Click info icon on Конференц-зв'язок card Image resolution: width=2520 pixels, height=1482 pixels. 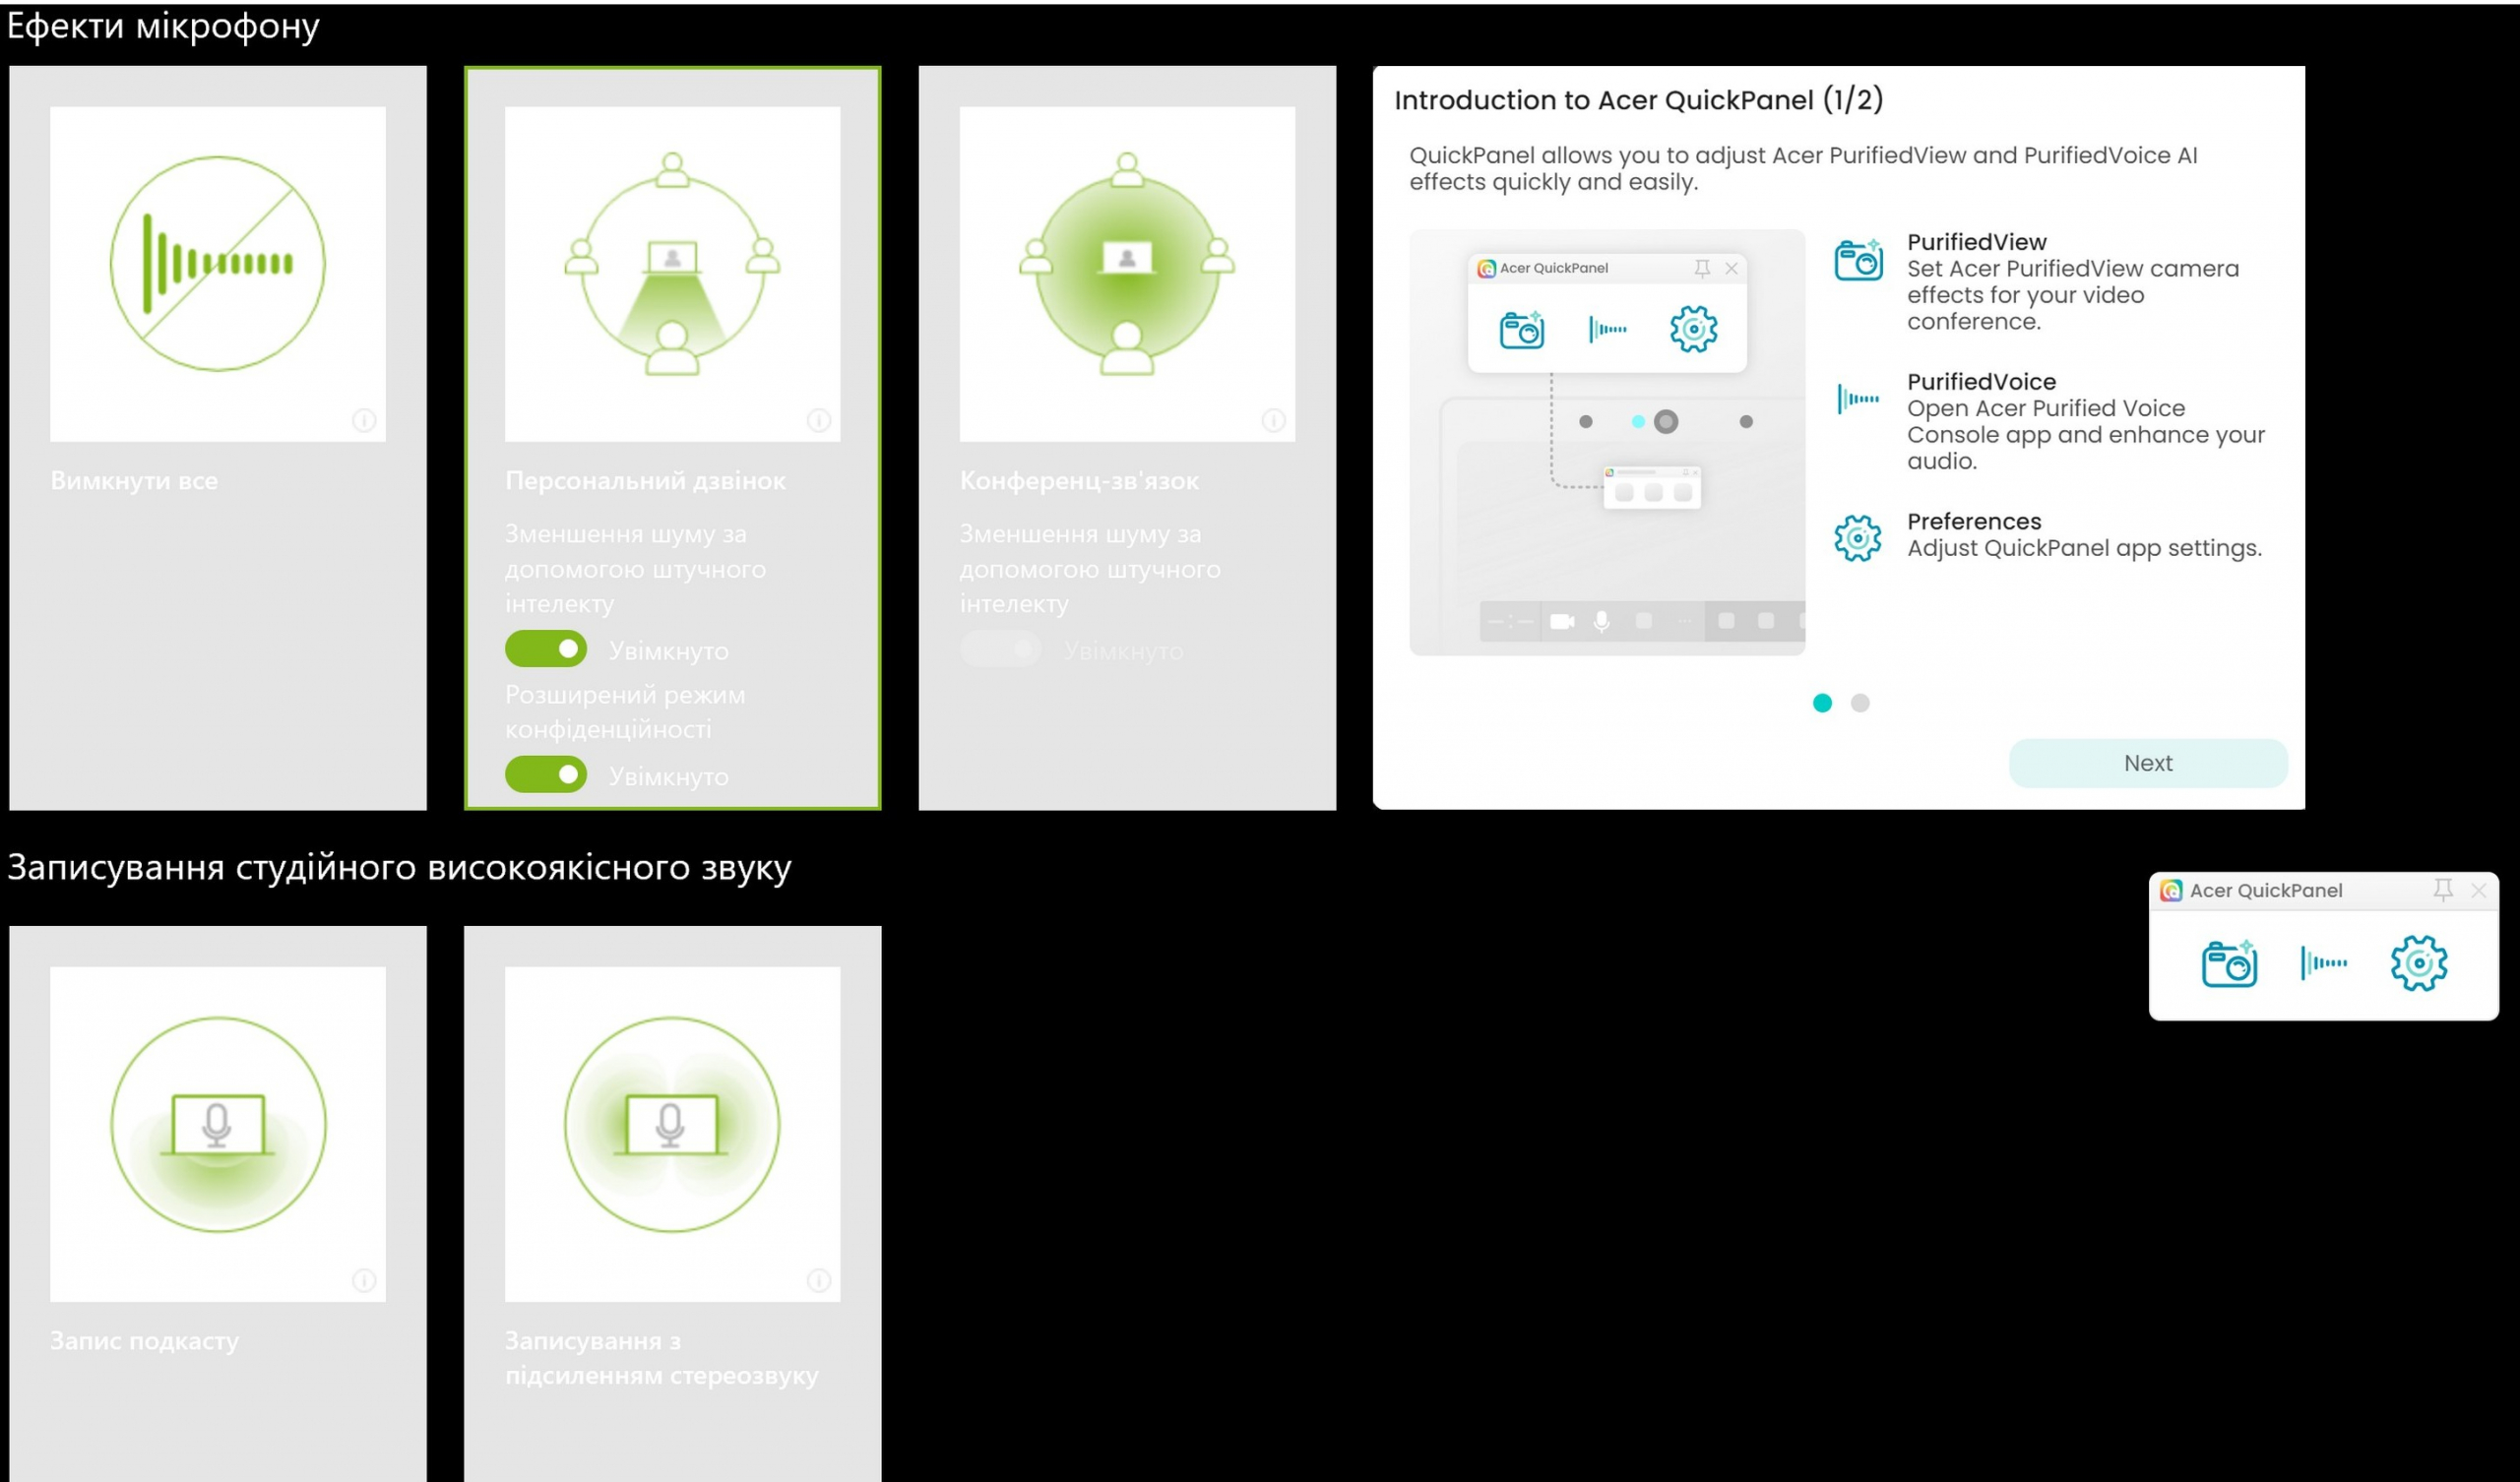coord(1273,420)
